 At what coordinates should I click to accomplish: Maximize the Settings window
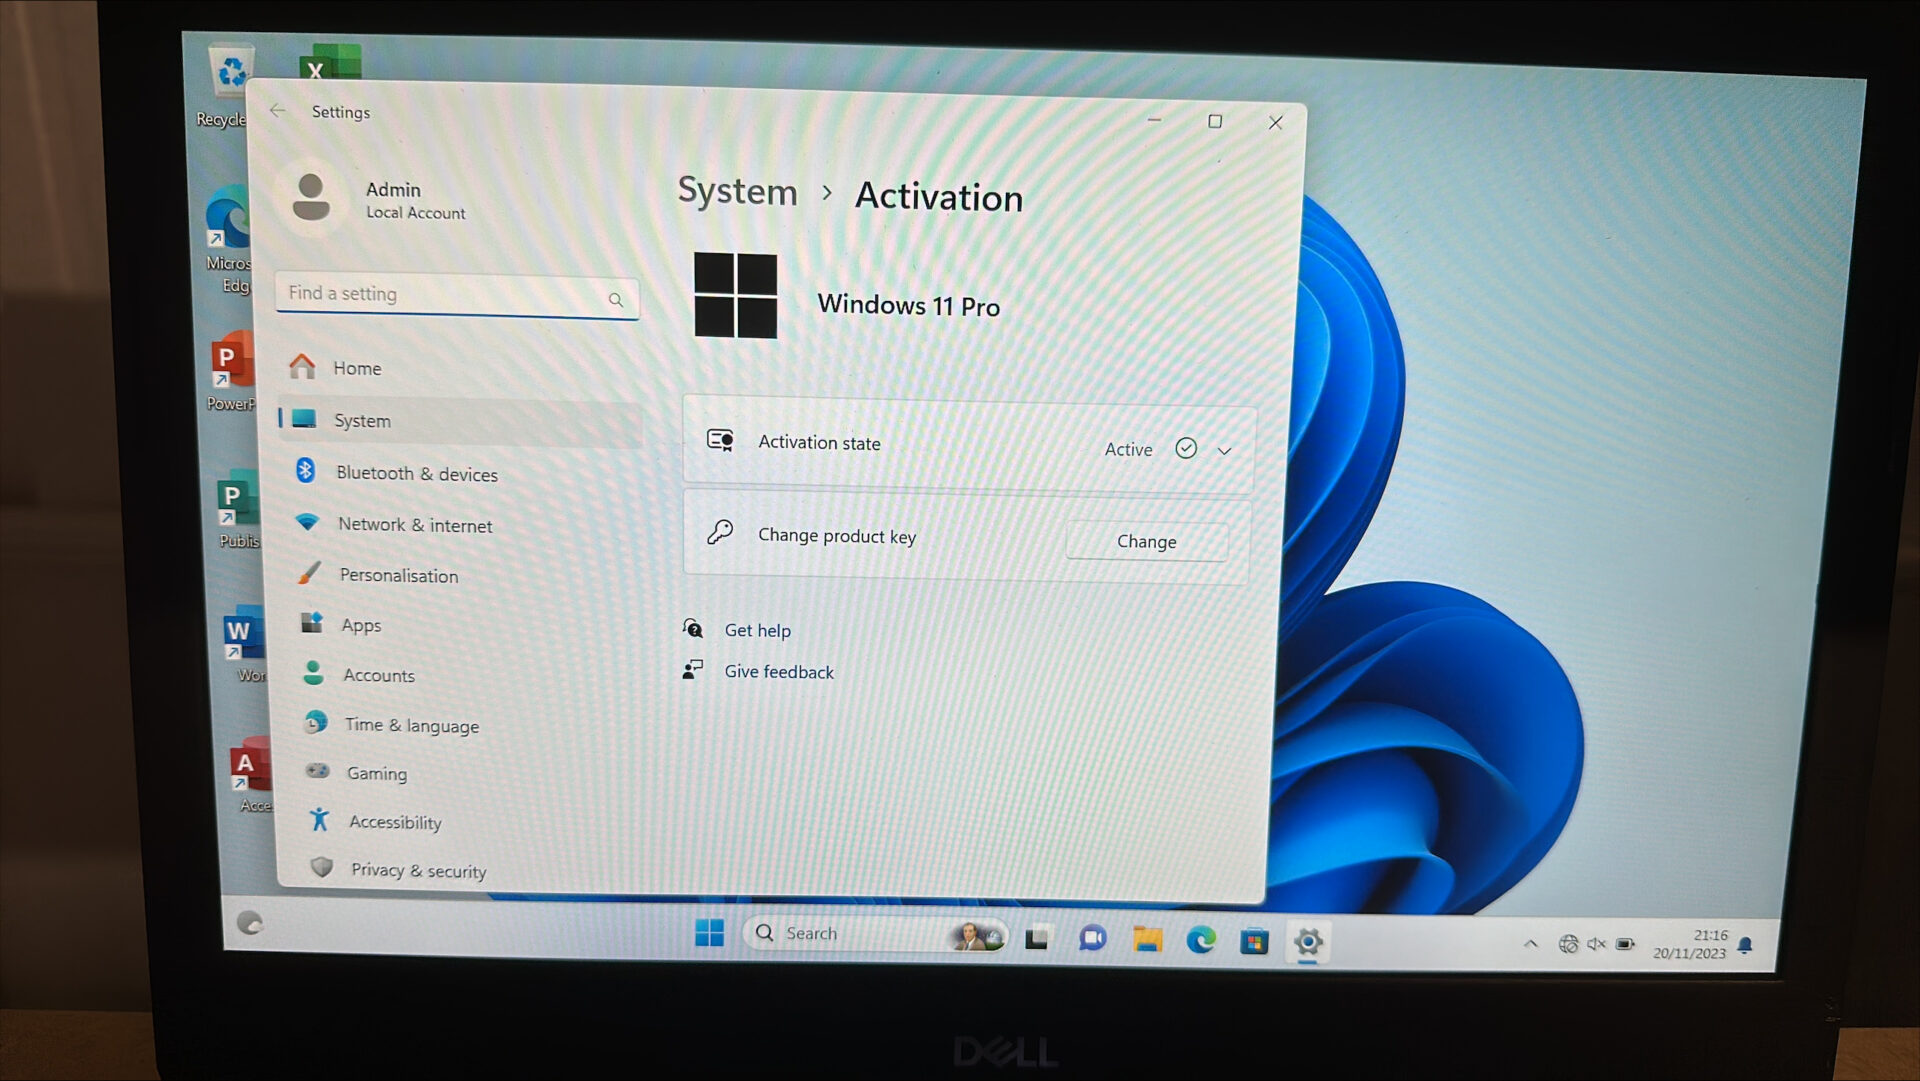[x=1215, y=121]
